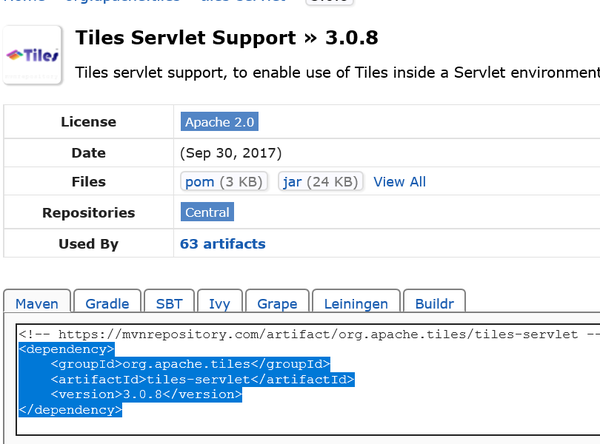Open the View All files link
This screenshot has width=600, height=444.
point(399,181)
